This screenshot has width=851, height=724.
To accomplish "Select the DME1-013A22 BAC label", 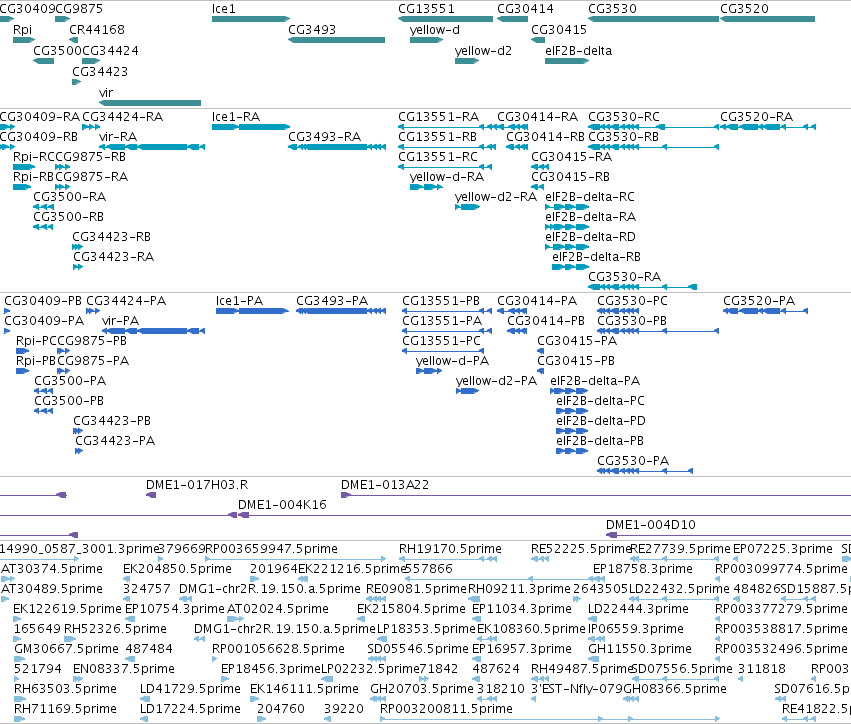I will (385, 485).
